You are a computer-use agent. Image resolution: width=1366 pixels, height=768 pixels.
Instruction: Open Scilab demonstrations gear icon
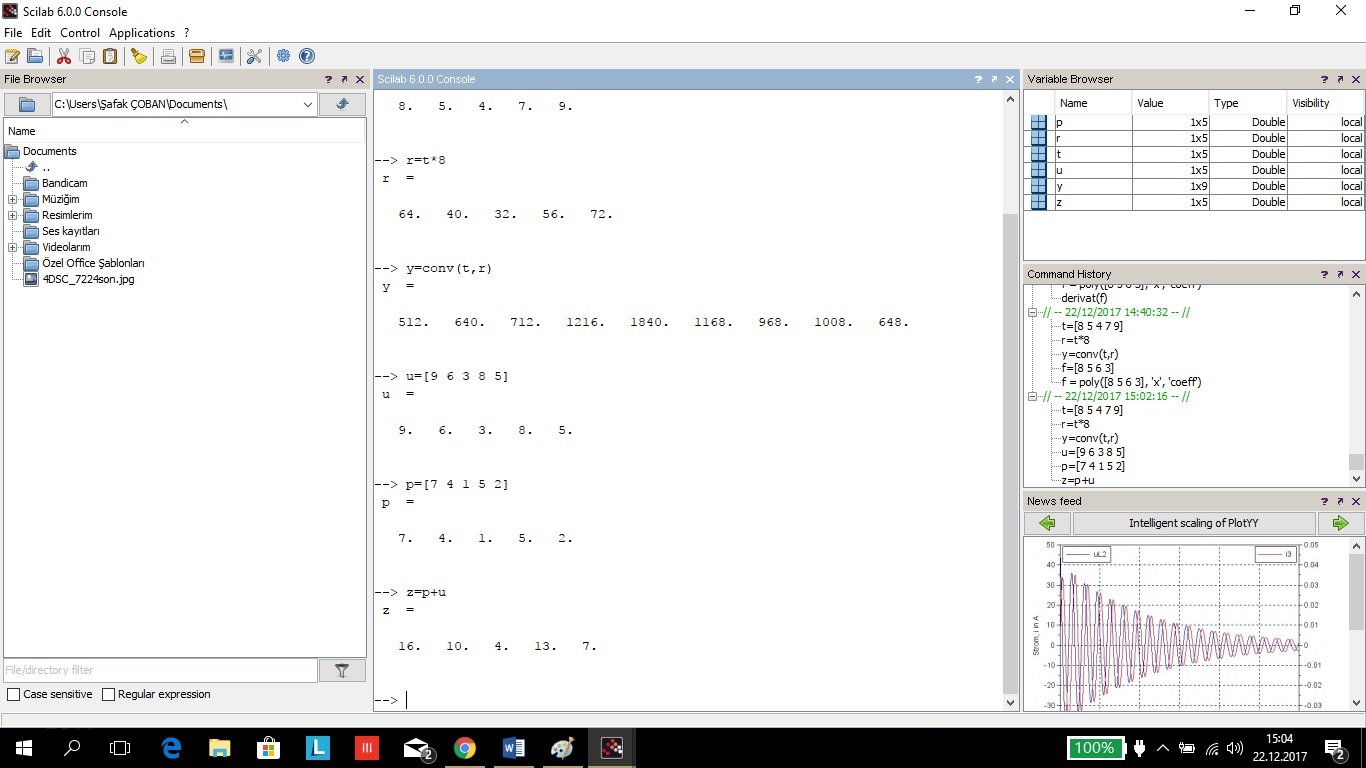(284, 56)
